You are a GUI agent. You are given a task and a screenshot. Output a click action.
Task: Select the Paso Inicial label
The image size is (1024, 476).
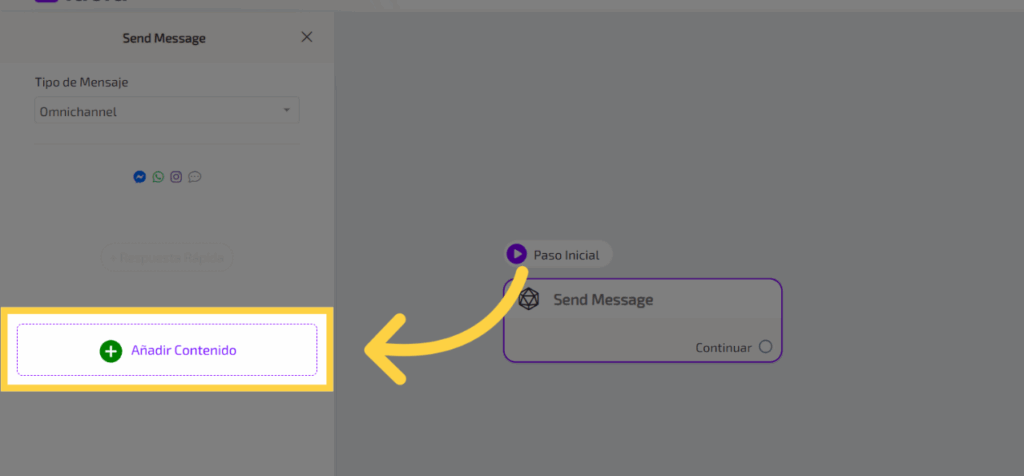point(566,255)
